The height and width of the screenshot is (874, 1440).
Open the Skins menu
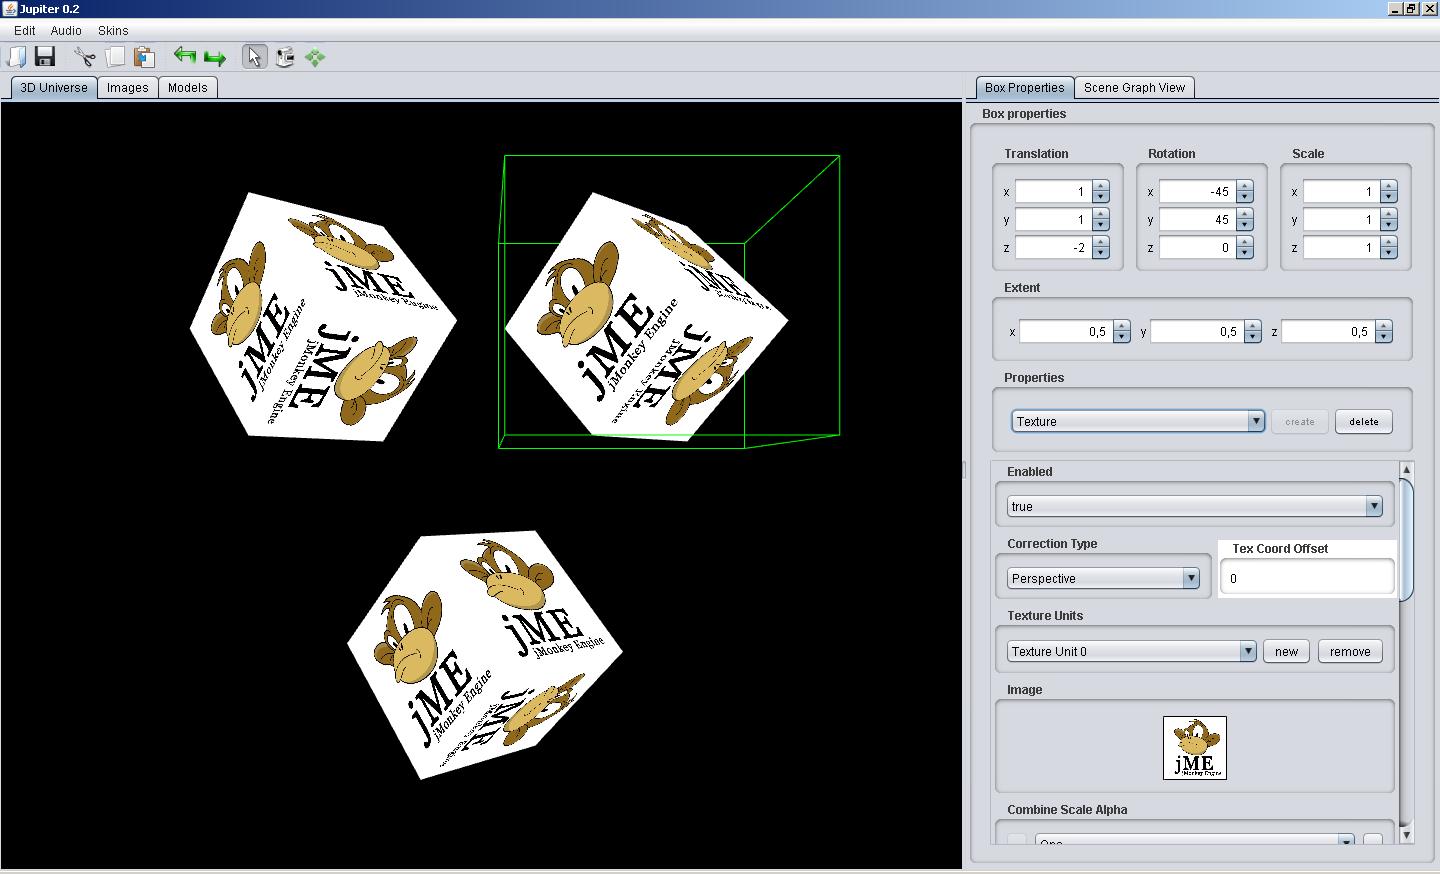(x=113, y=30)
